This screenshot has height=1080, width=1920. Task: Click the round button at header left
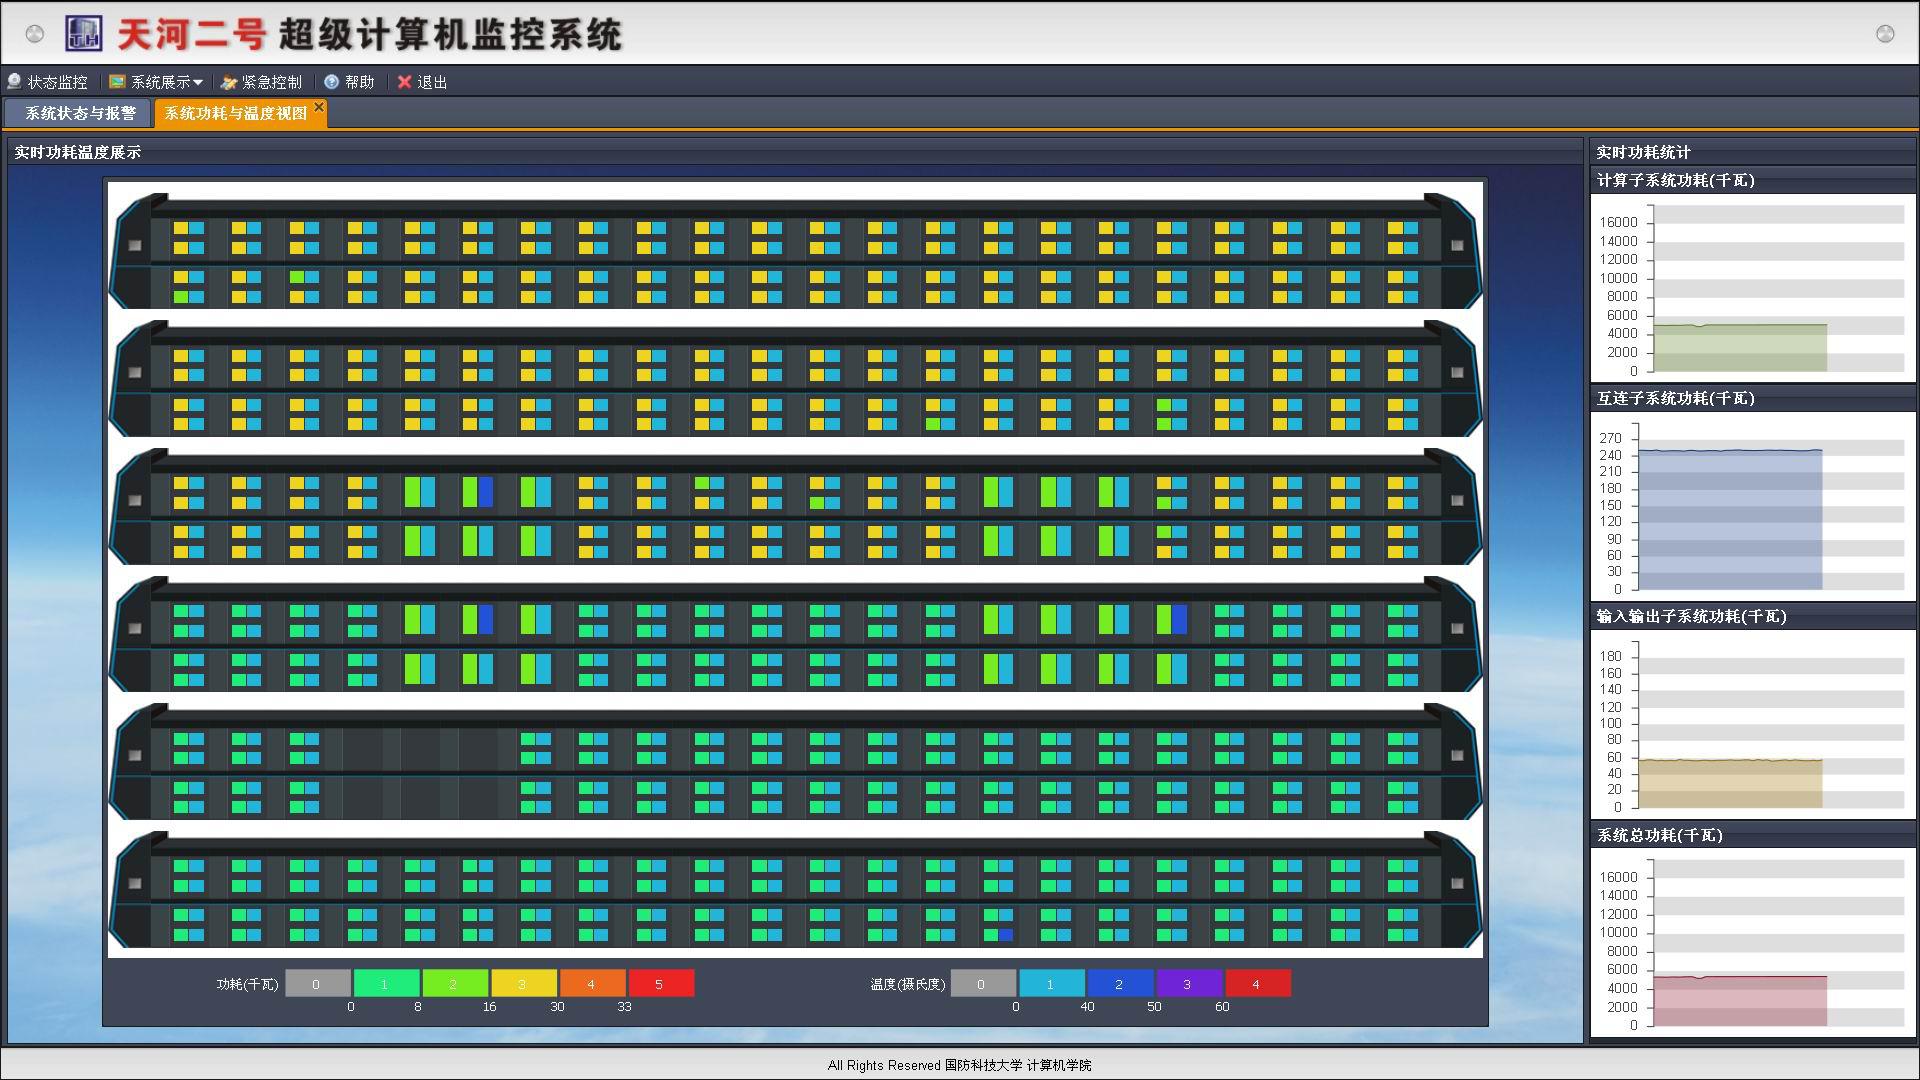35,34
